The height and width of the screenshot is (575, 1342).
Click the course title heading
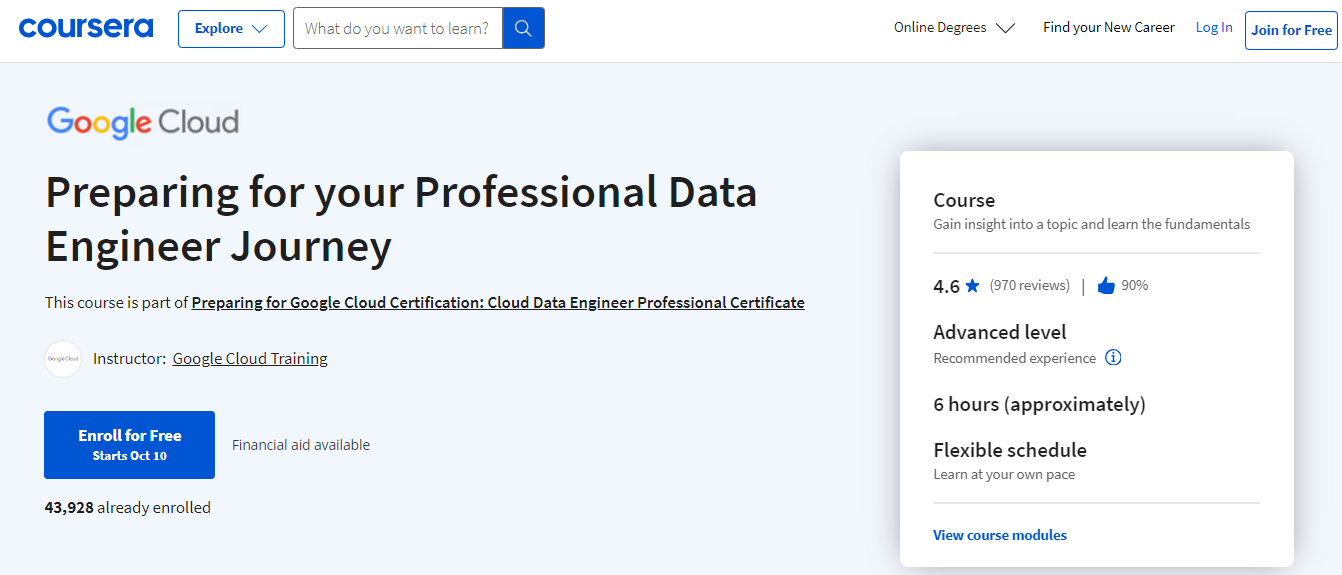coord(402,219)
